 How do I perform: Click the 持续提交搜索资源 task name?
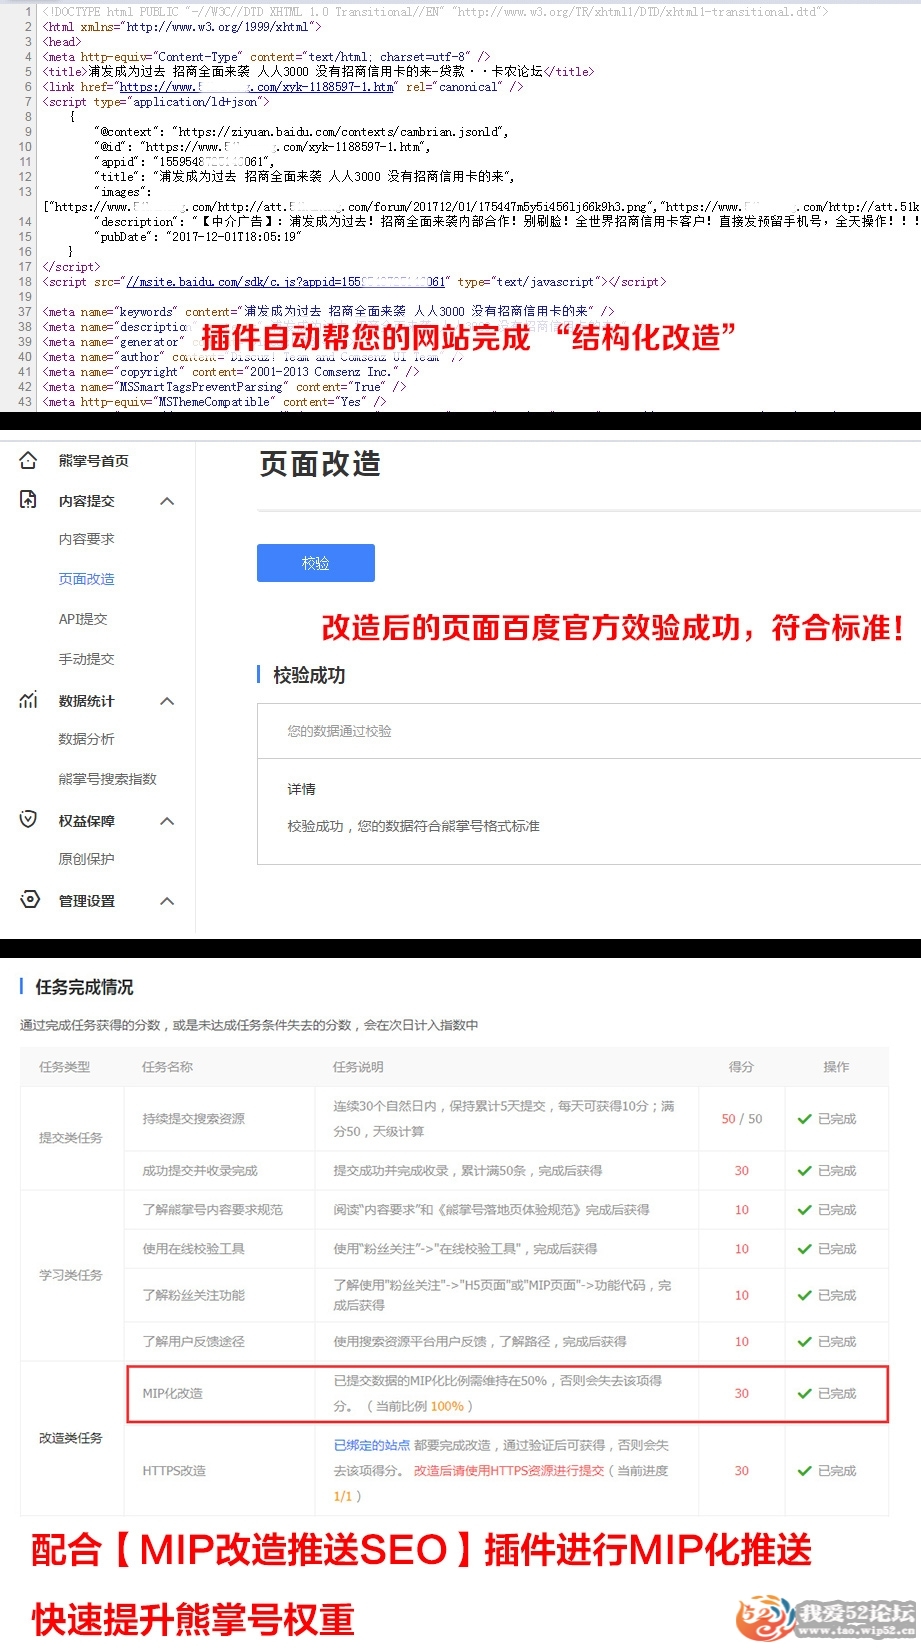(x=193, y=1119)
